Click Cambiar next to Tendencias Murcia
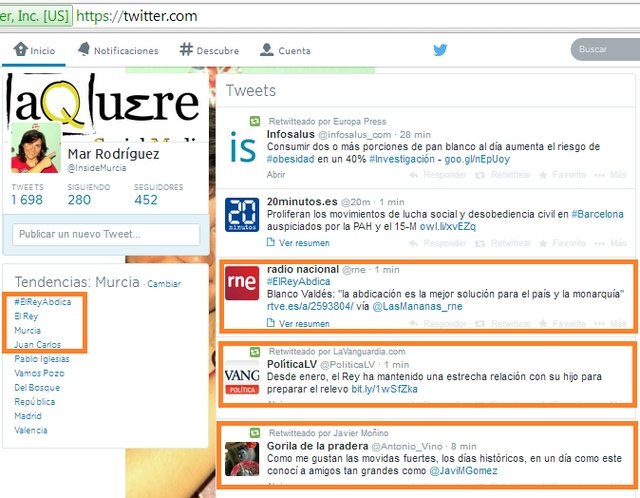Screen dimensions: 640x498 coord(164,284)
